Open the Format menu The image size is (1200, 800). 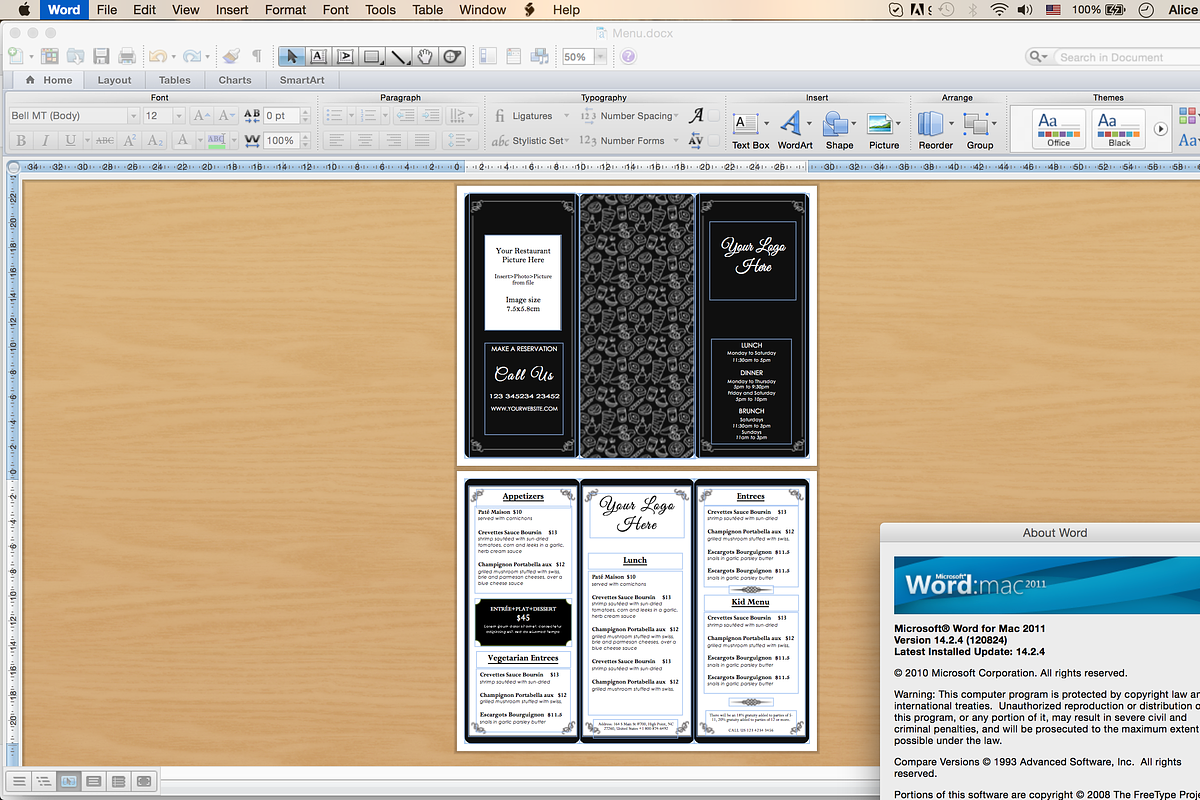tap(285, 10)
